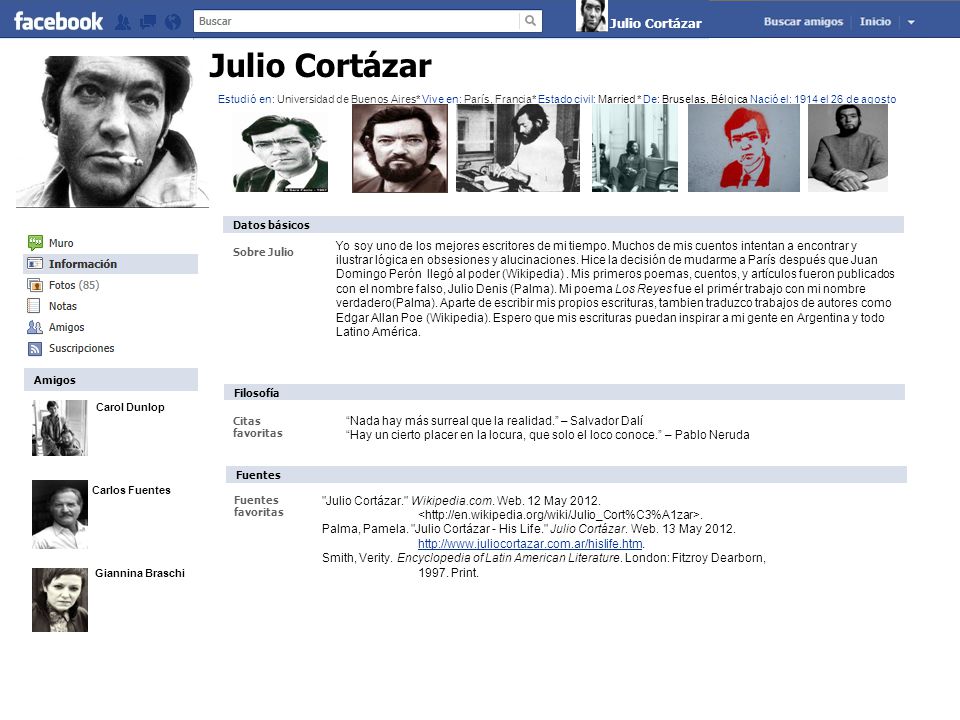Focus the Buscar search field
Viewport: 960px width, 720px height.
357,21
